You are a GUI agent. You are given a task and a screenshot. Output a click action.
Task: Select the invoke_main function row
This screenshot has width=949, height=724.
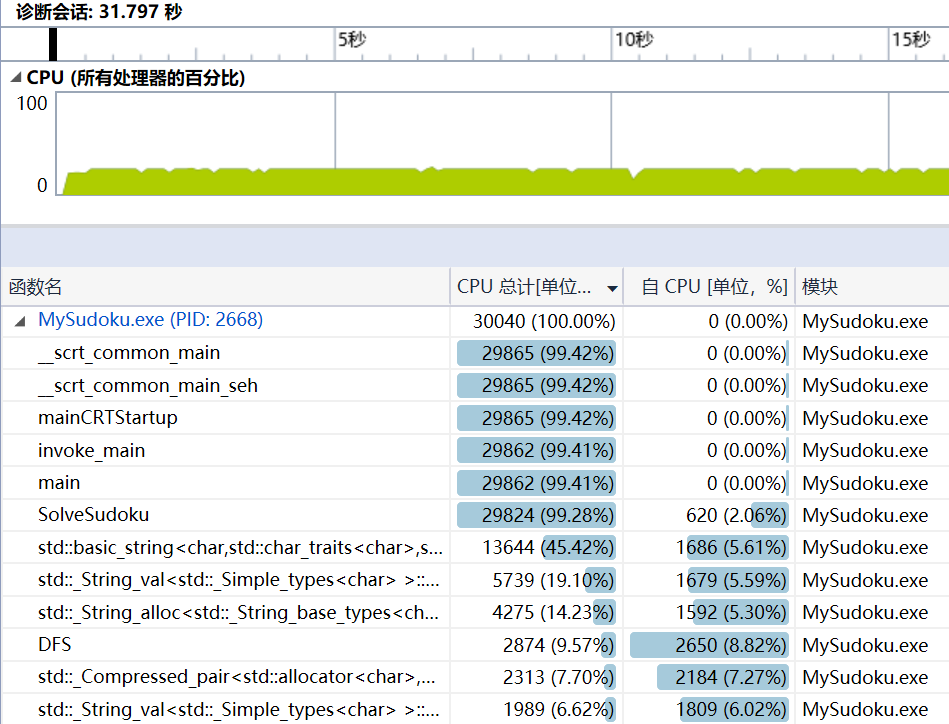coord(91,450)
